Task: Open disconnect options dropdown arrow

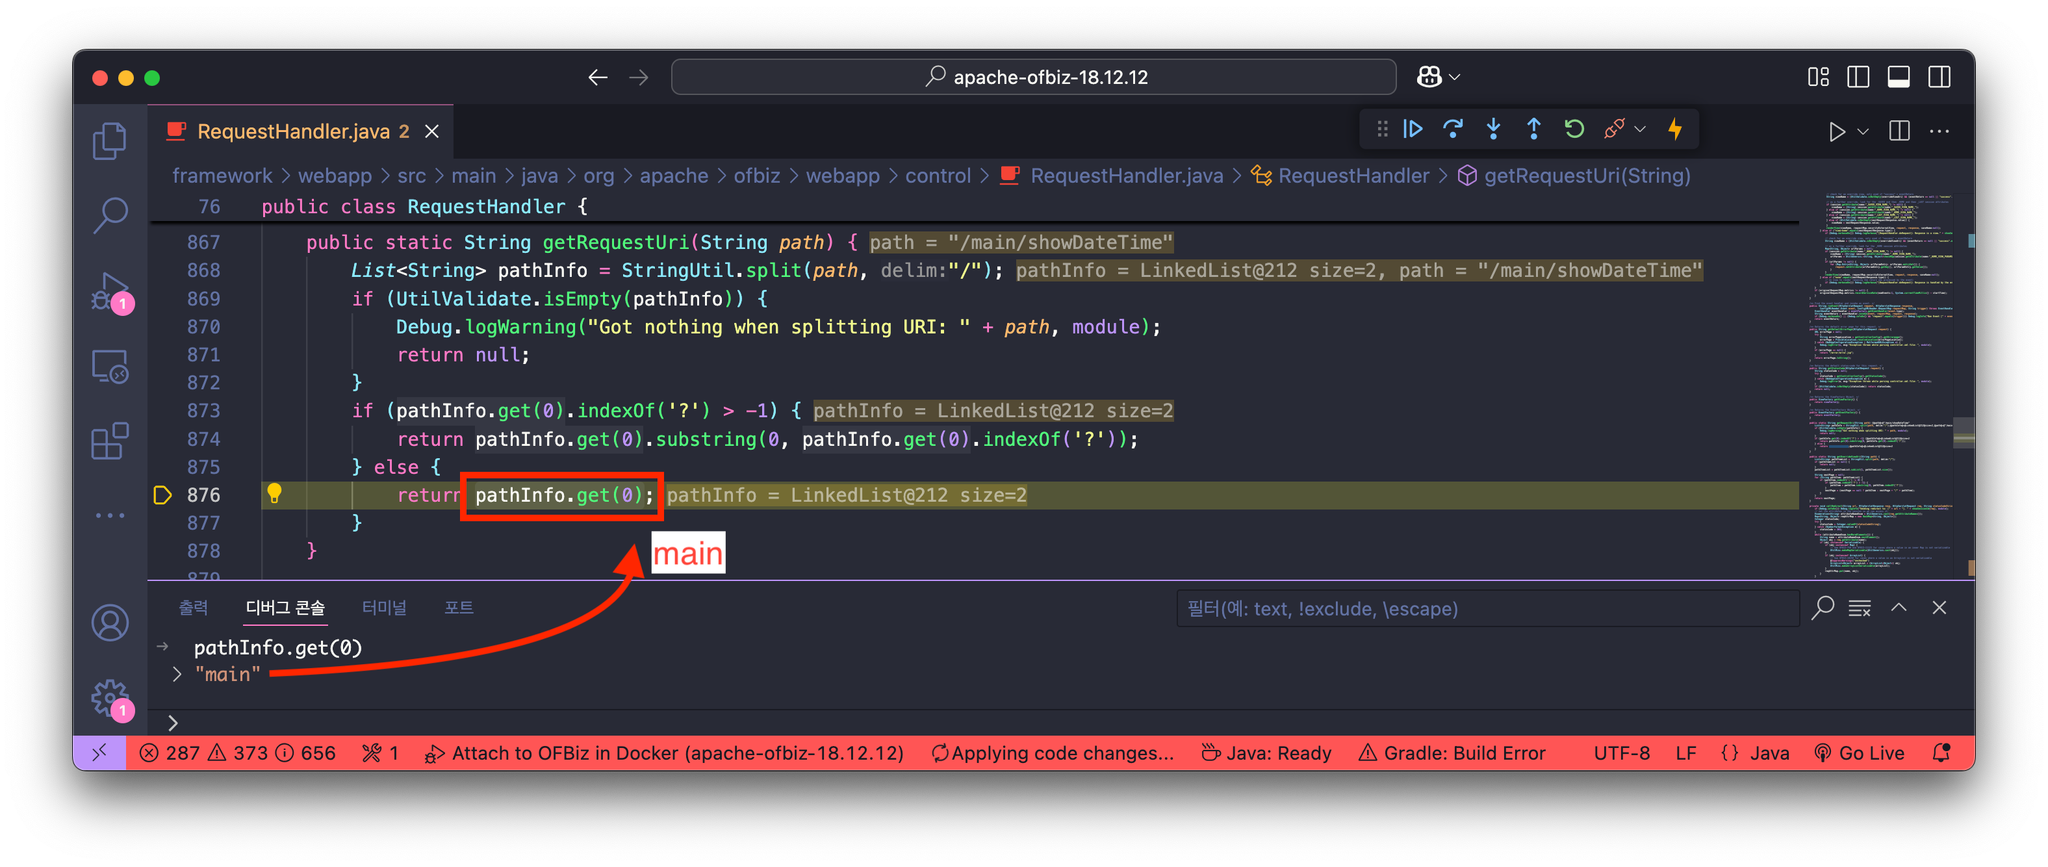Action: coord(1640,130)
